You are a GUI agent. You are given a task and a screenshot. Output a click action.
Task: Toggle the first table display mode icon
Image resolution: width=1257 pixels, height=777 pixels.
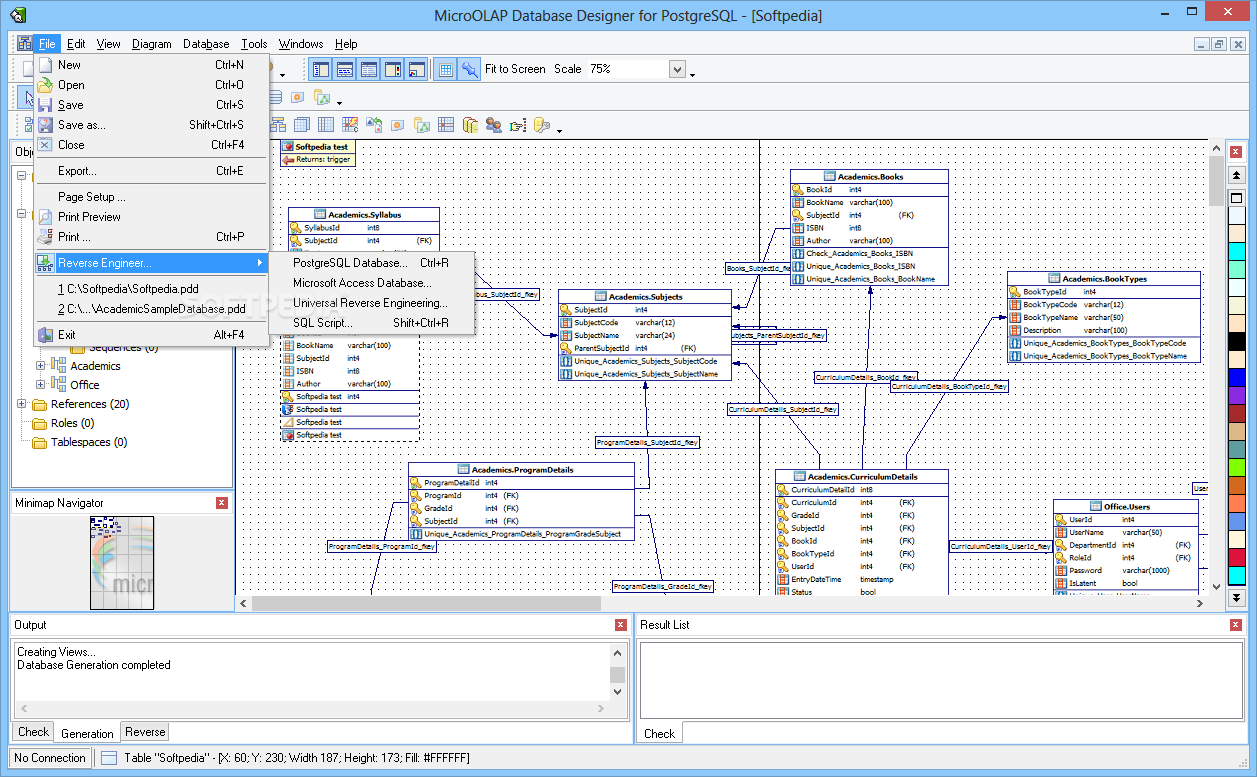click(321, 70)
